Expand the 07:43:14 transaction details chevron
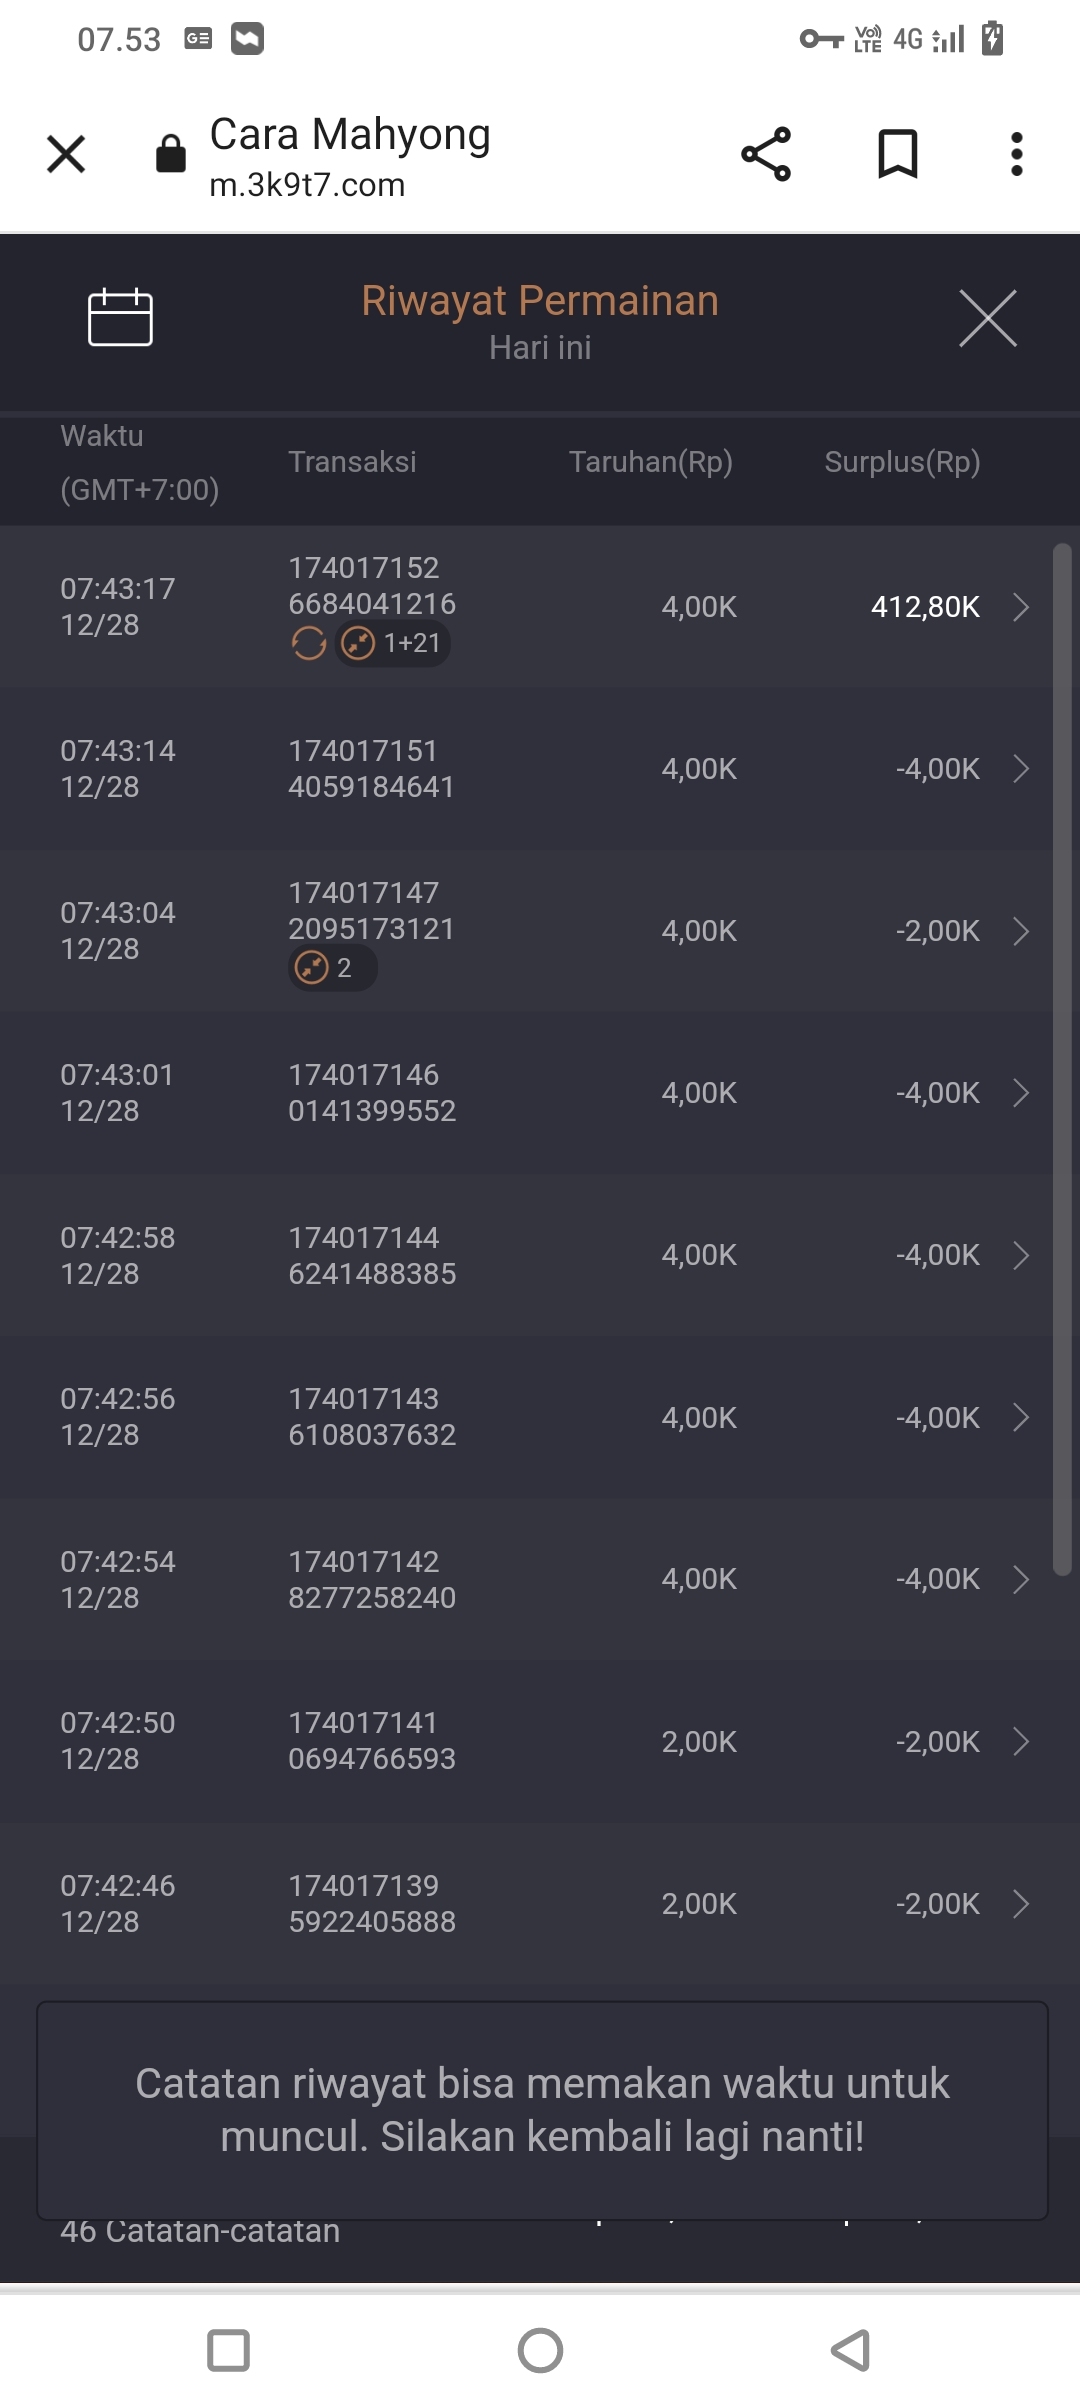1080x2408 pixels. [1021, 769]
